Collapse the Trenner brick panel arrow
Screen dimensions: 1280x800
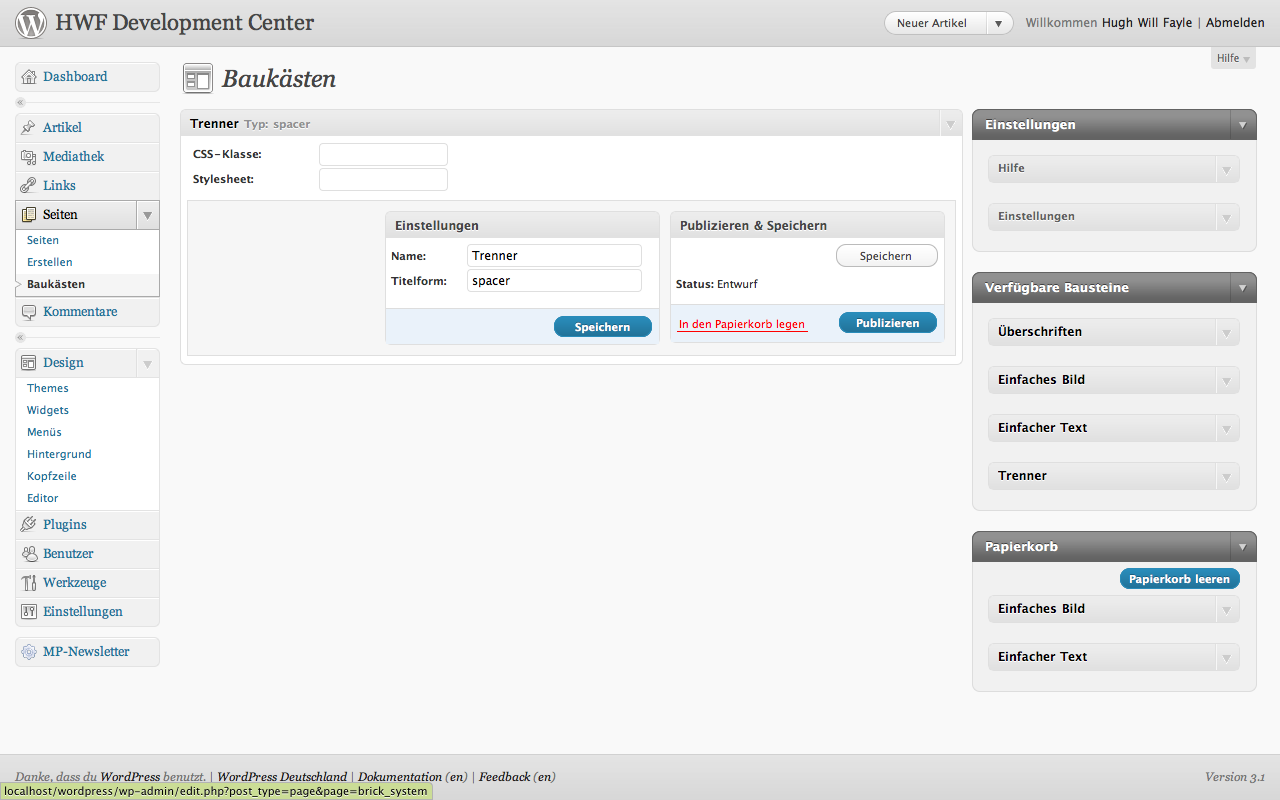[949, 124]
